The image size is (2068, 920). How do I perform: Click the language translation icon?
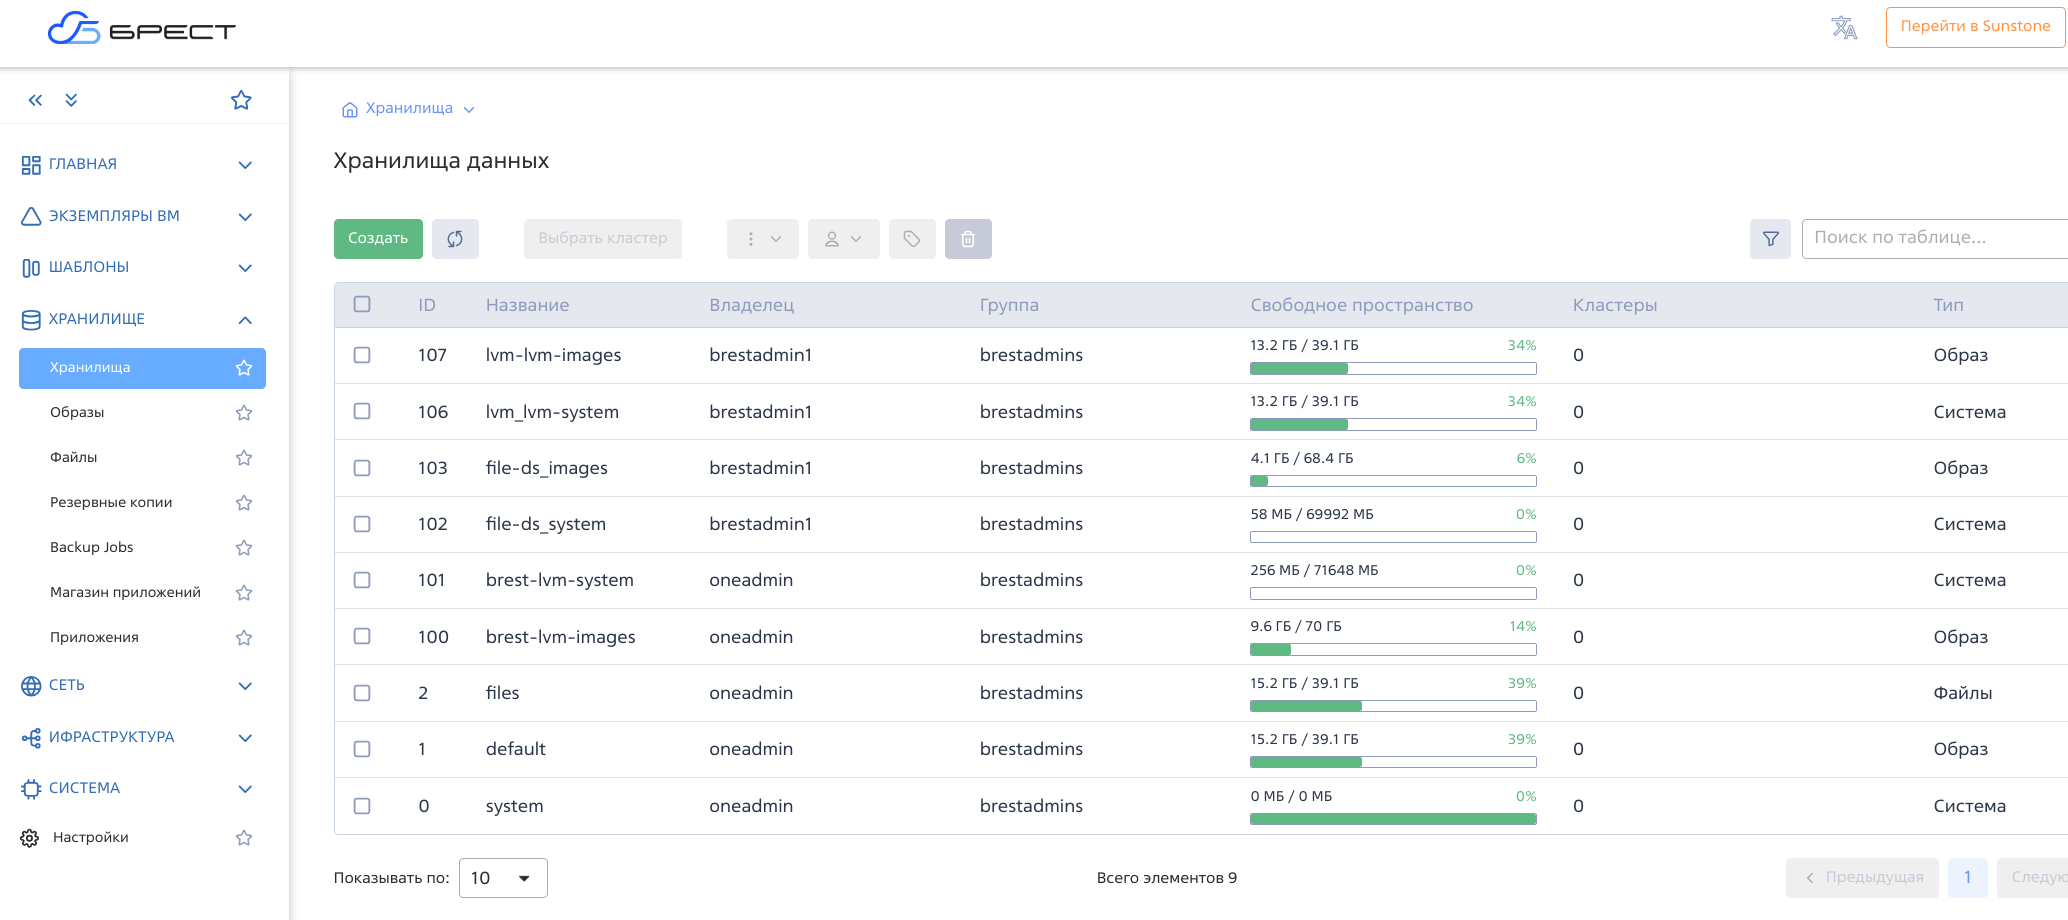[1843, 28]
